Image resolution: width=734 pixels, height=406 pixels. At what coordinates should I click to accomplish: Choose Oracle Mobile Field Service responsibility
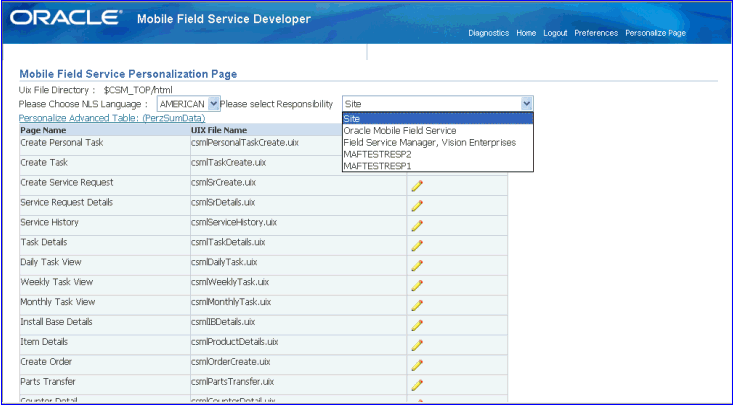coord(438,131)
